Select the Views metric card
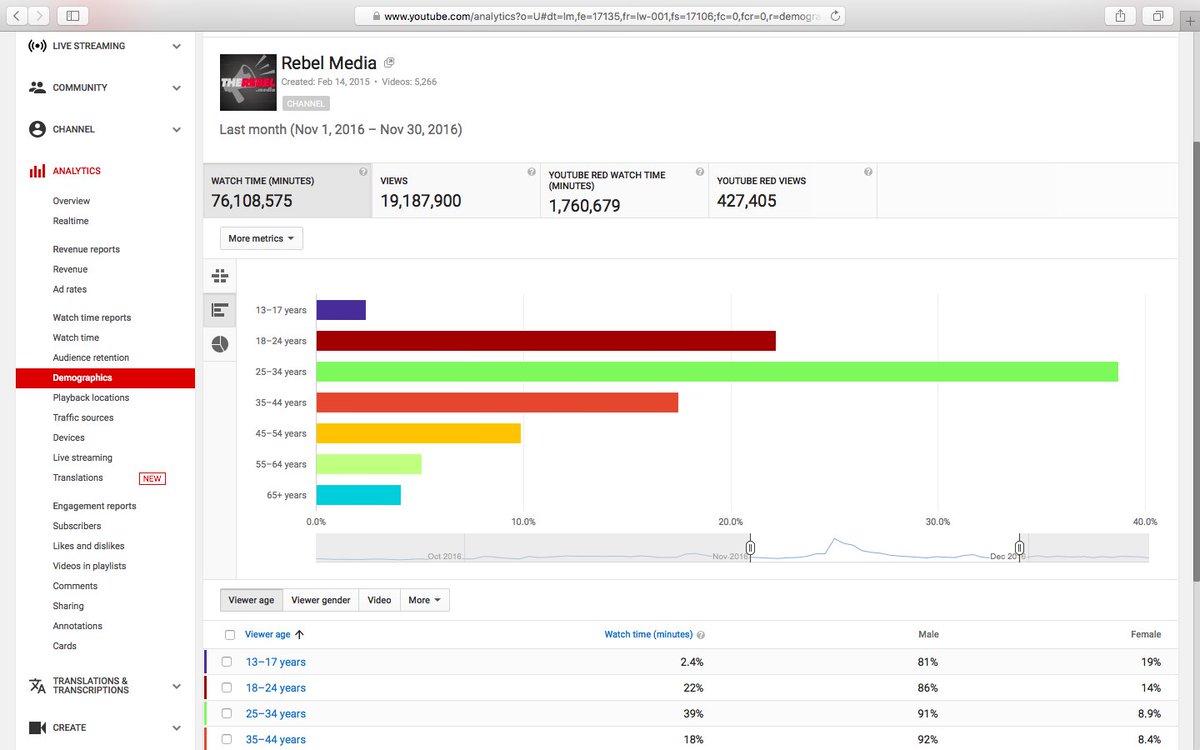The height and width of the screenshot is (750, 1200). (456, 191)
